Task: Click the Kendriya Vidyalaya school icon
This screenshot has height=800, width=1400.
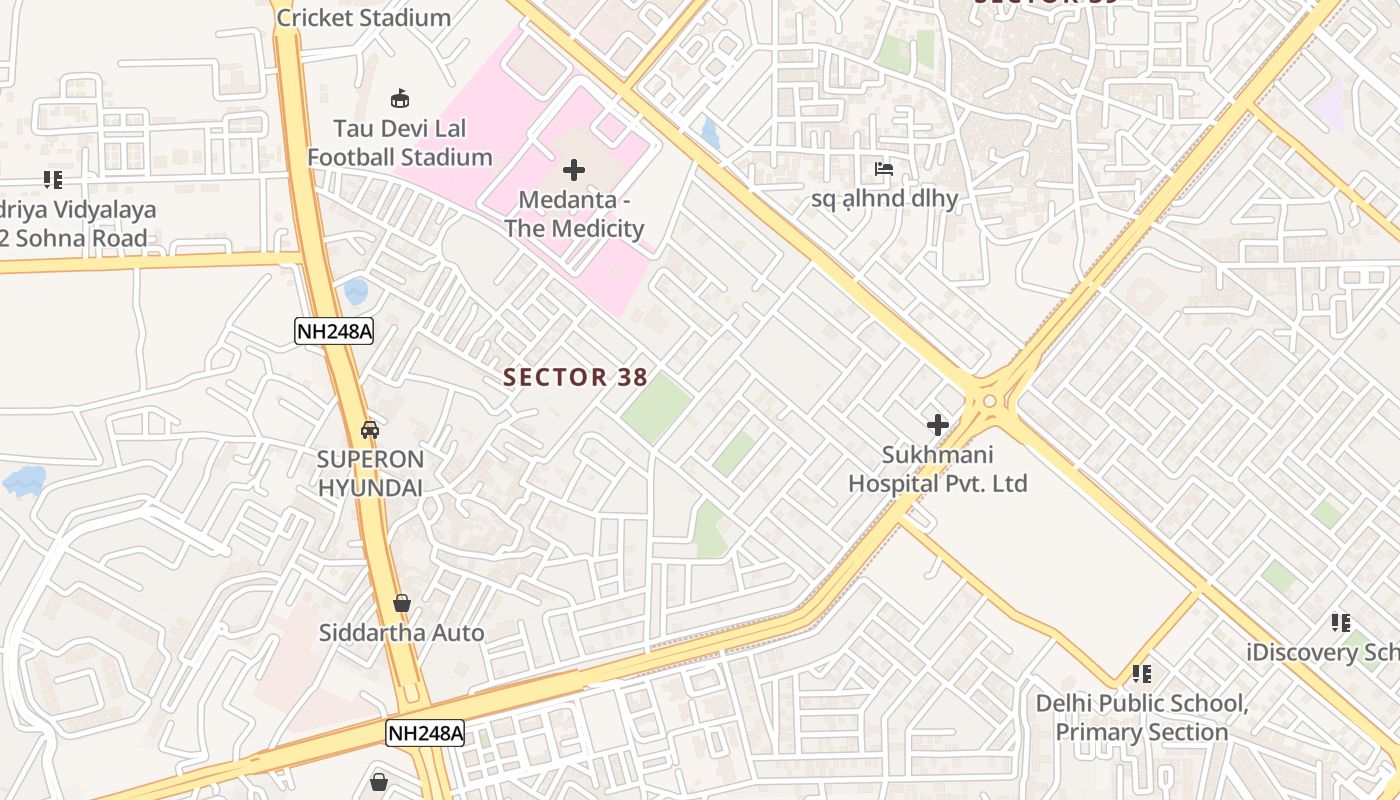Action: click(53, 180)
